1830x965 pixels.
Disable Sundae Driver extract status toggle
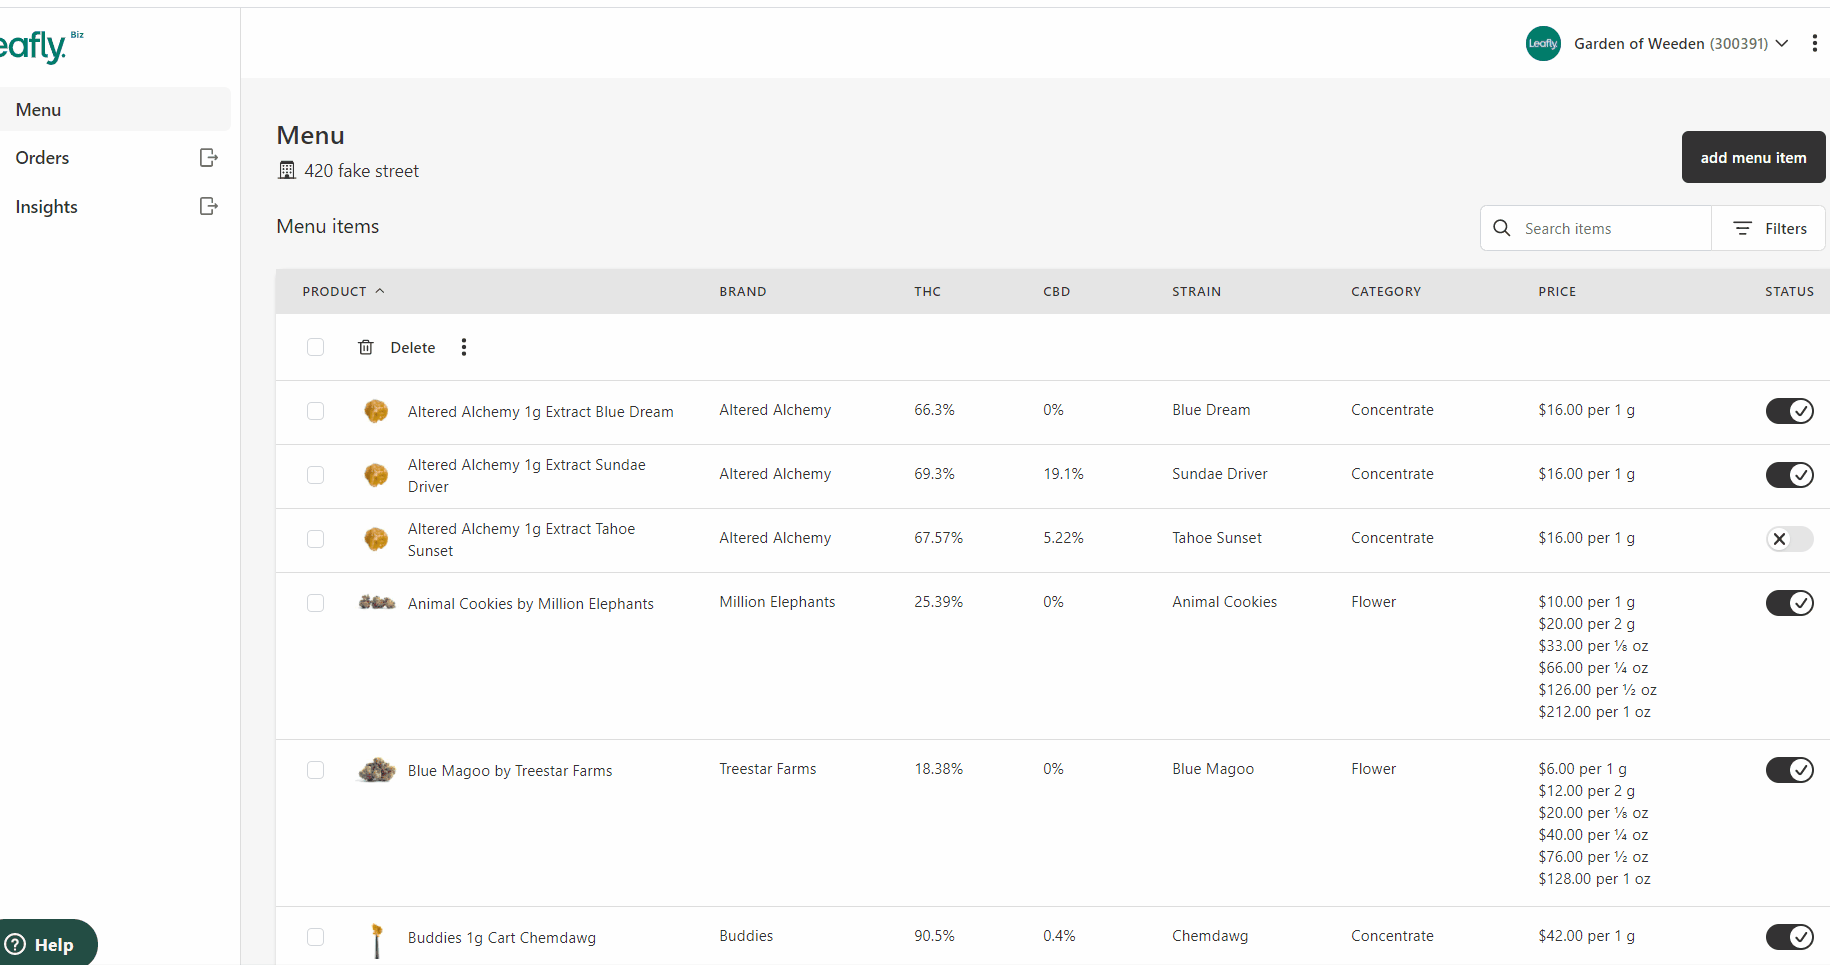1789,475
